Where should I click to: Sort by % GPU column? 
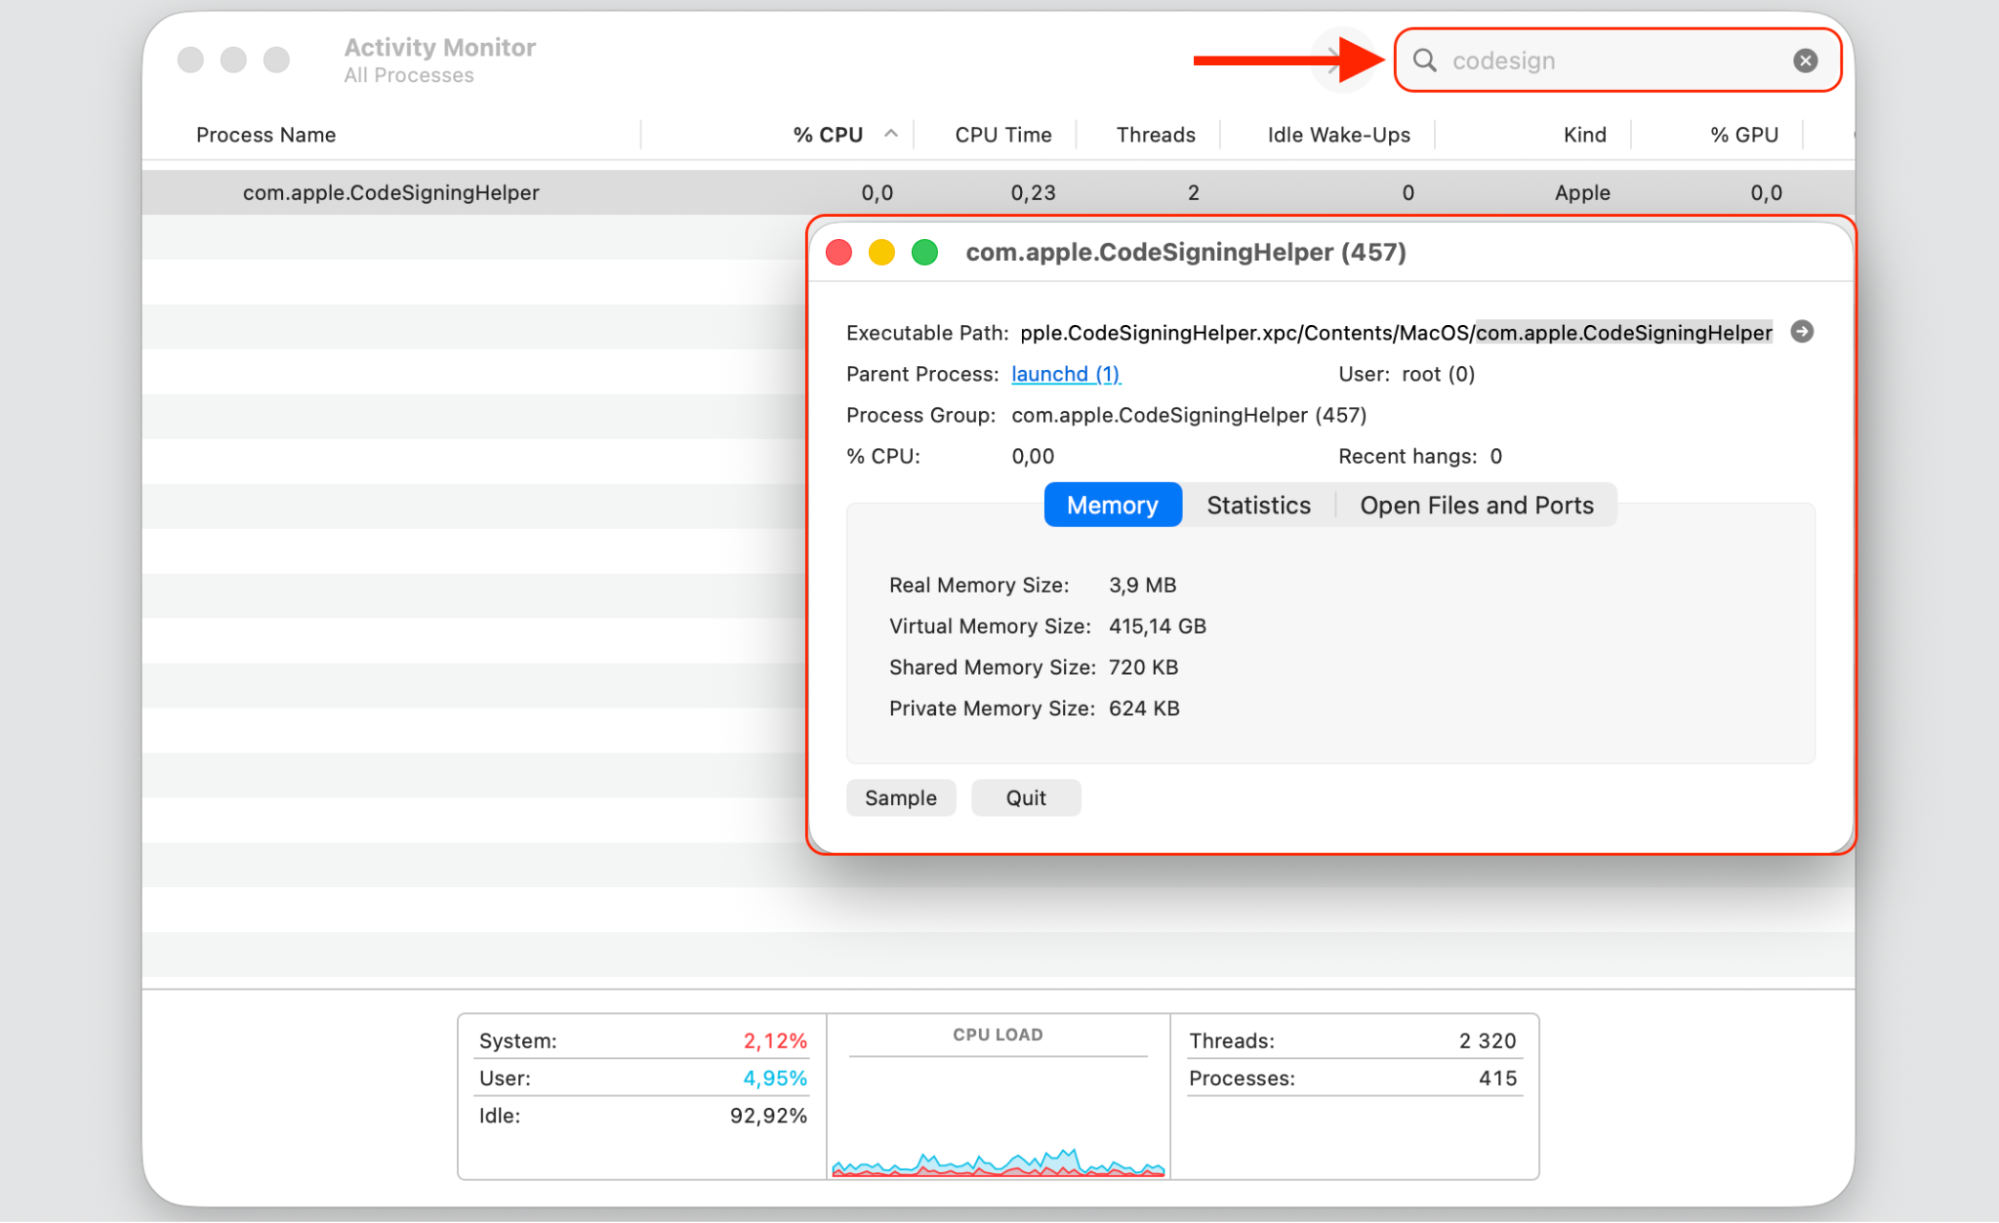point(1744,135)
